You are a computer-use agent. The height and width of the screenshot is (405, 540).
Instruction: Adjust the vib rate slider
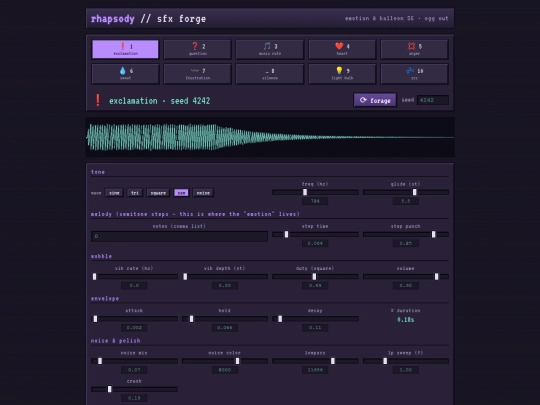[134, 277]
